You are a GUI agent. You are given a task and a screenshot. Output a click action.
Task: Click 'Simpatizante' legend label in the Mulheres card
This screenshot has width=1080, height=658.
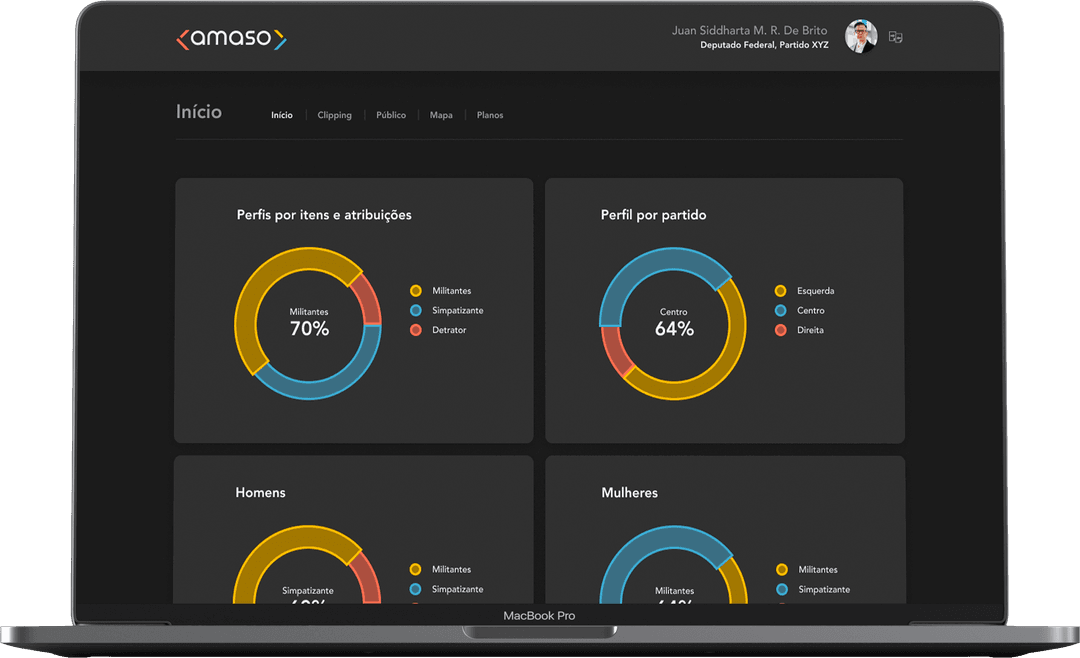[824, 590]
